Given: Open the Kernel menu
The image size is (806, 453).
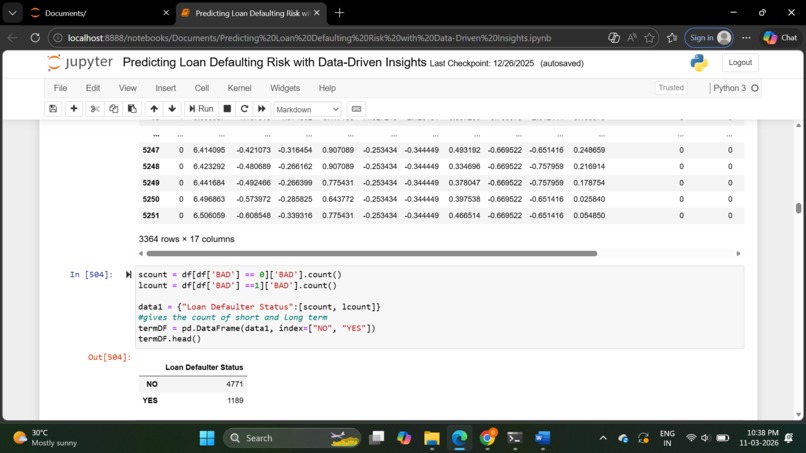Looking at the screenshot, I should click(240, 88).
